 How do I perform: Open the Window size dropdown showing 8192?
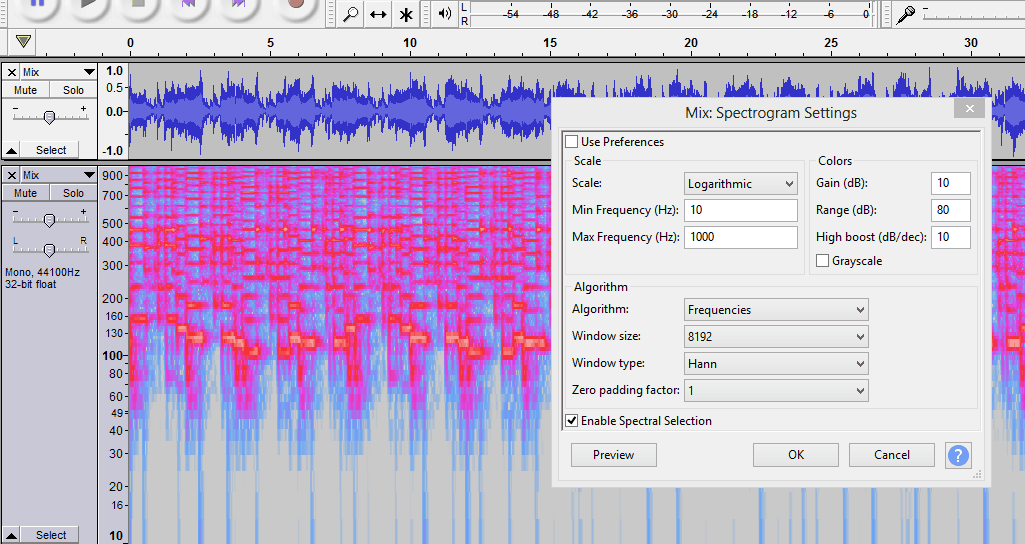pos(776,337)
